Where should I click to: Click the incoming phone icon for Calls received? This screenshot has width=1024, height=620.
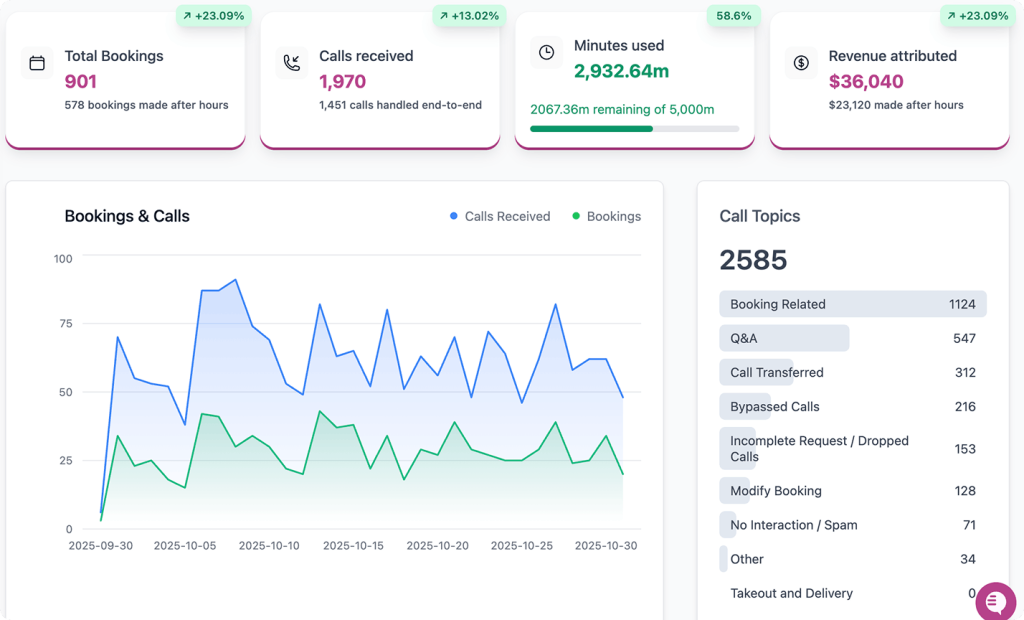292,63
